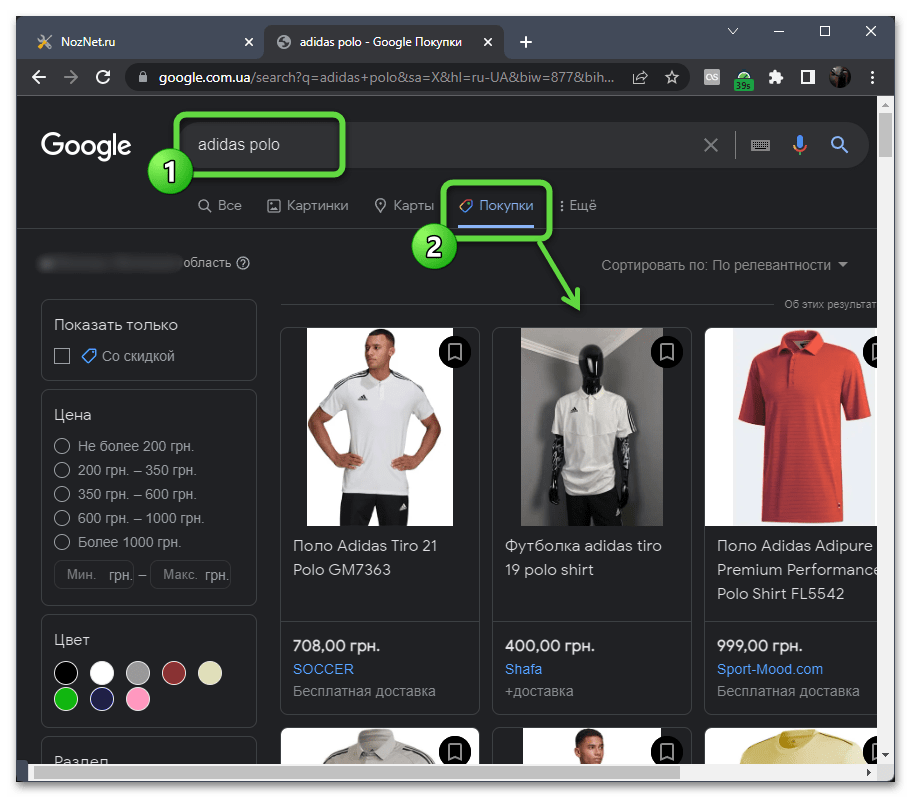Save the adidas tiro 19 polo shirt
Screen dimensions: 911x798
[x=667, y=351]
